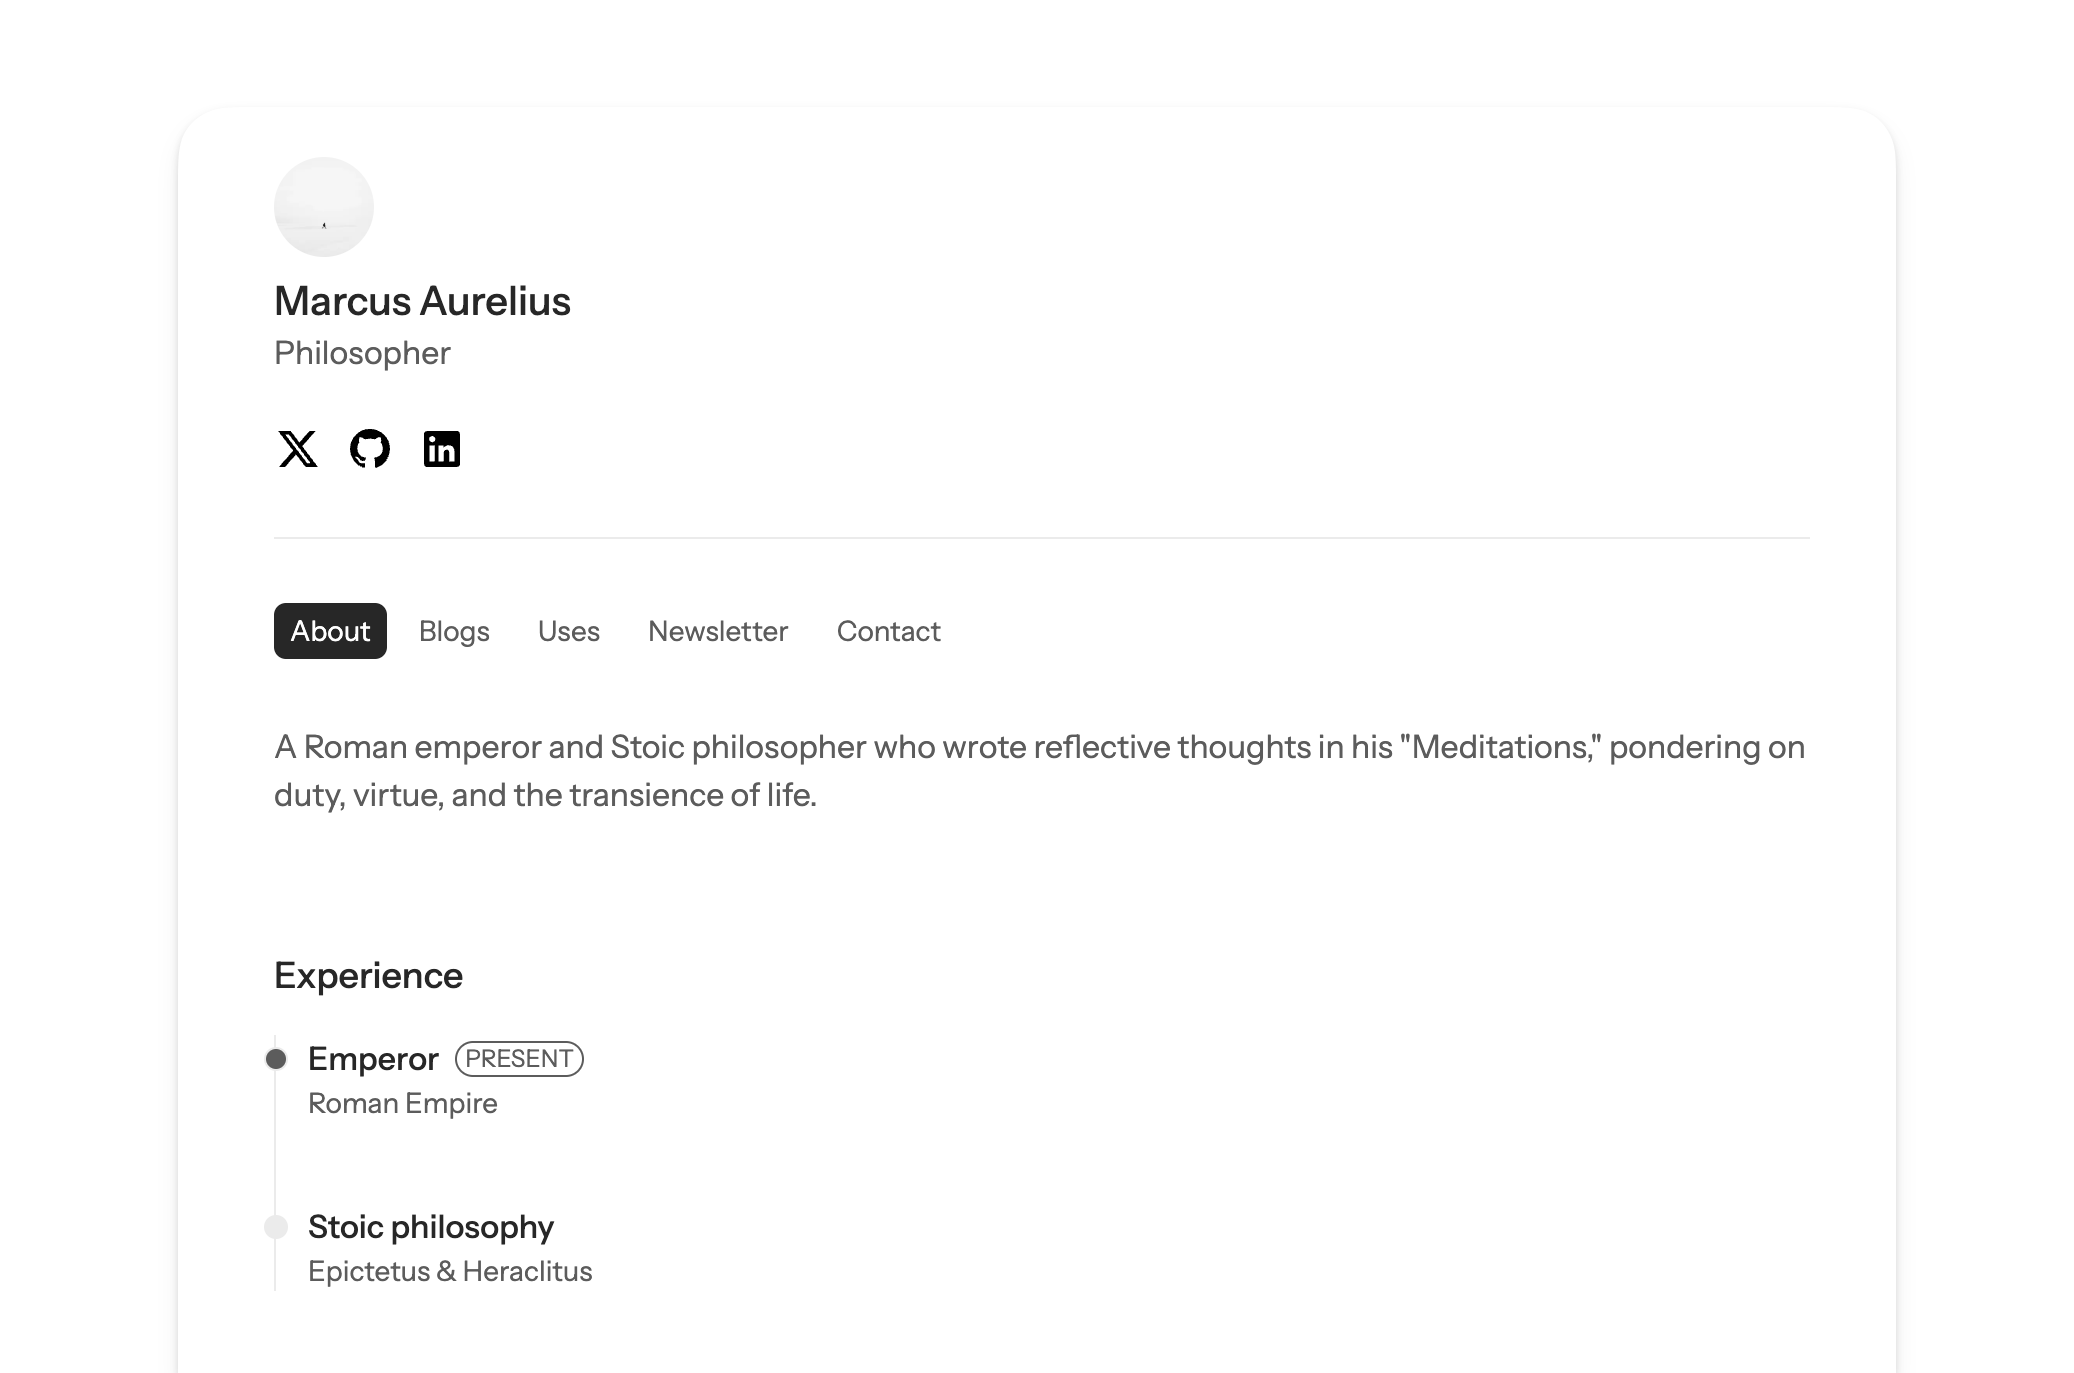Image resolution: width=2074 pixels, height=1373 pixels.
Task: Open the X (Twitter) profile icon
Action: (297, 449)
